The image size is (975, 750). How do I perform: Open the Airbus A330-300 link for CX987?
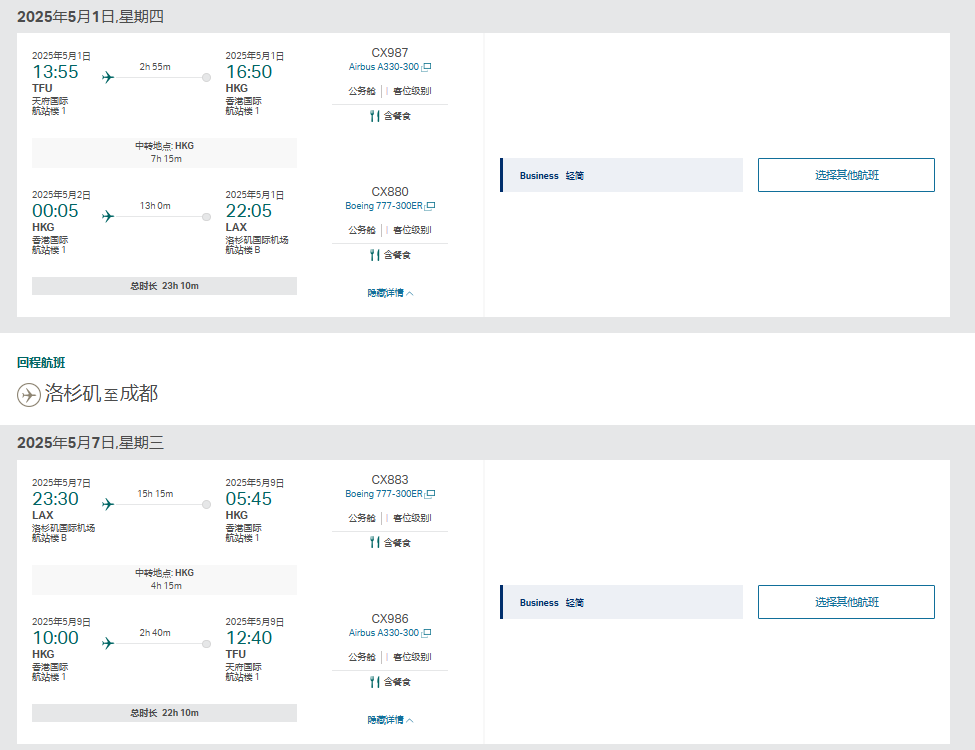[x=383, y=67]
